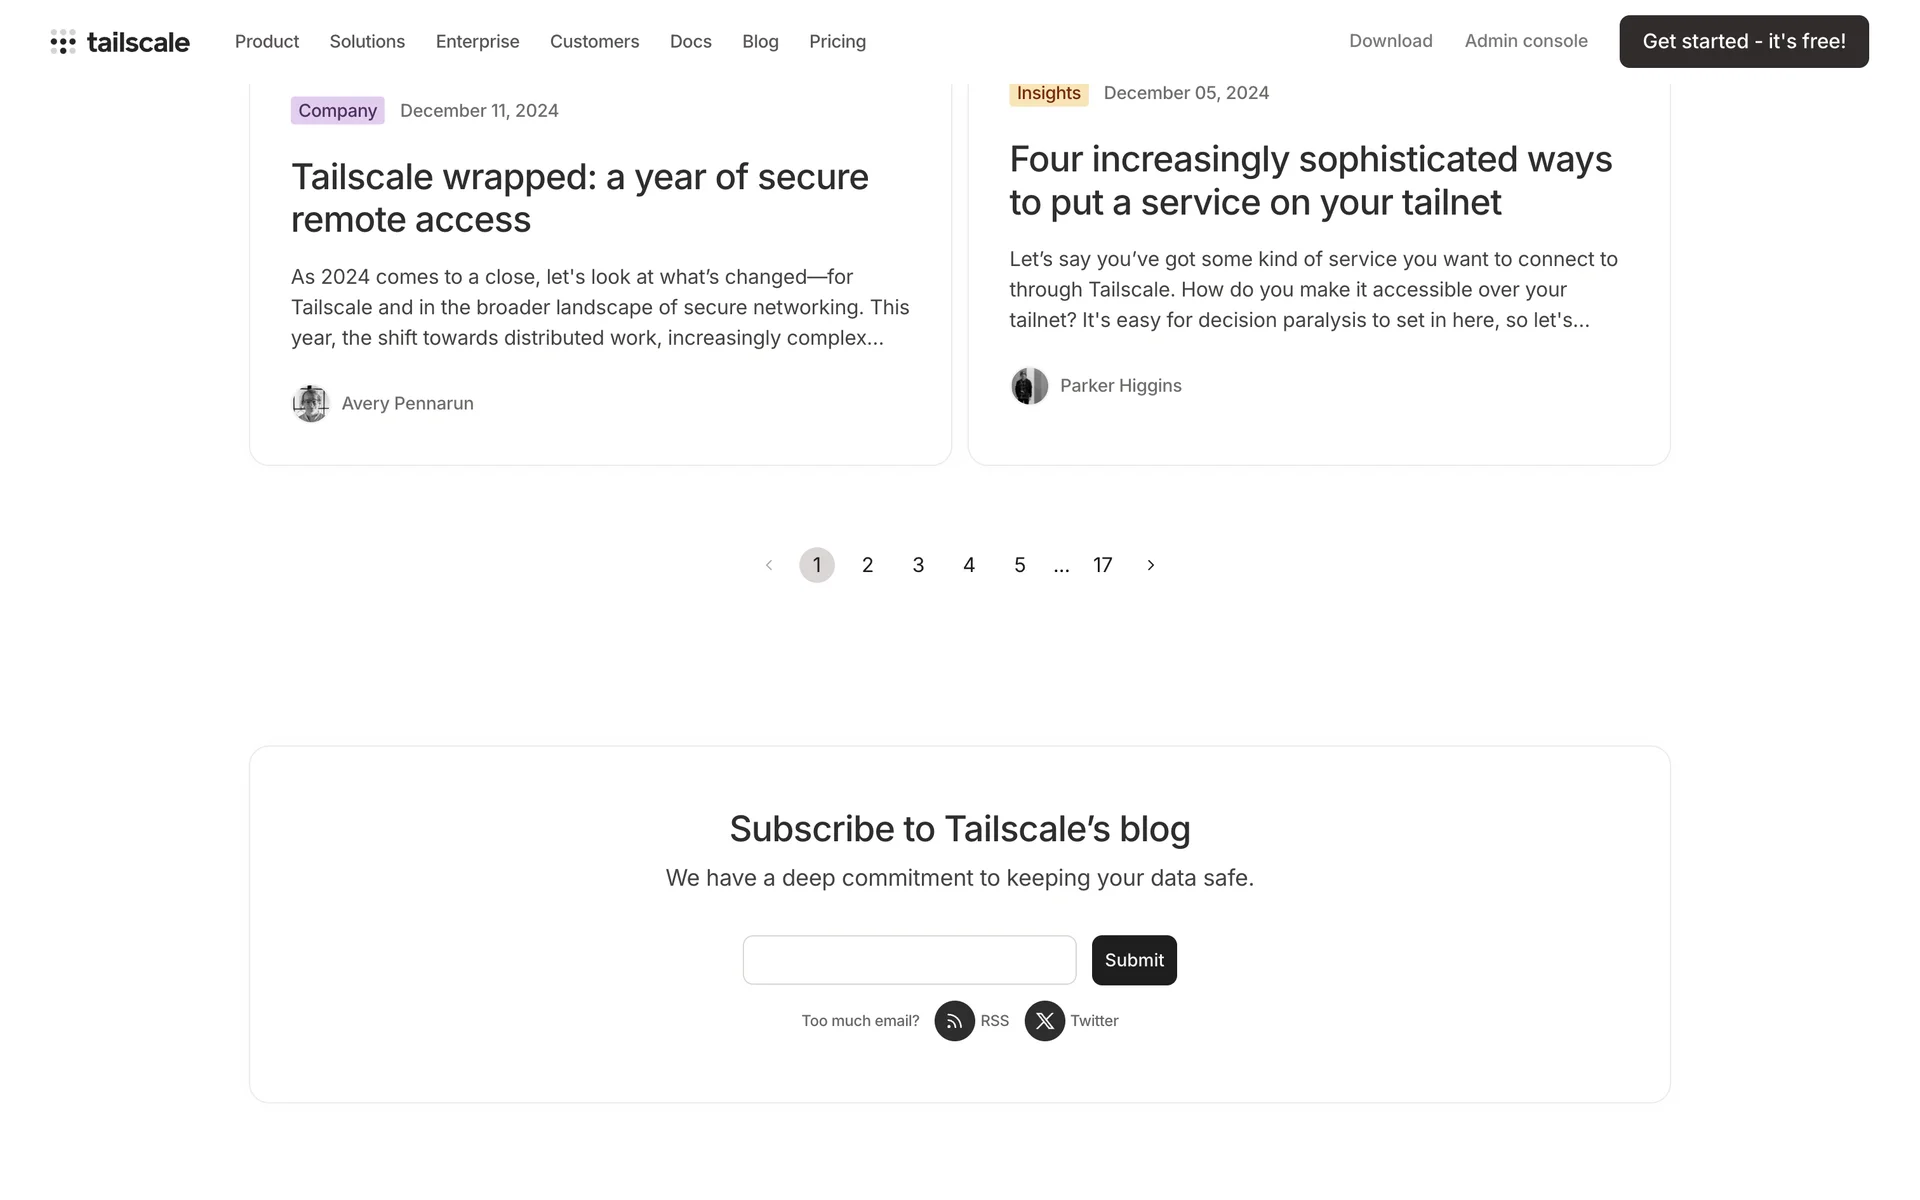The image size is (1920, 1200).
Task: Click Avery Pennarun's avatar photo
Action: [310, 404]
